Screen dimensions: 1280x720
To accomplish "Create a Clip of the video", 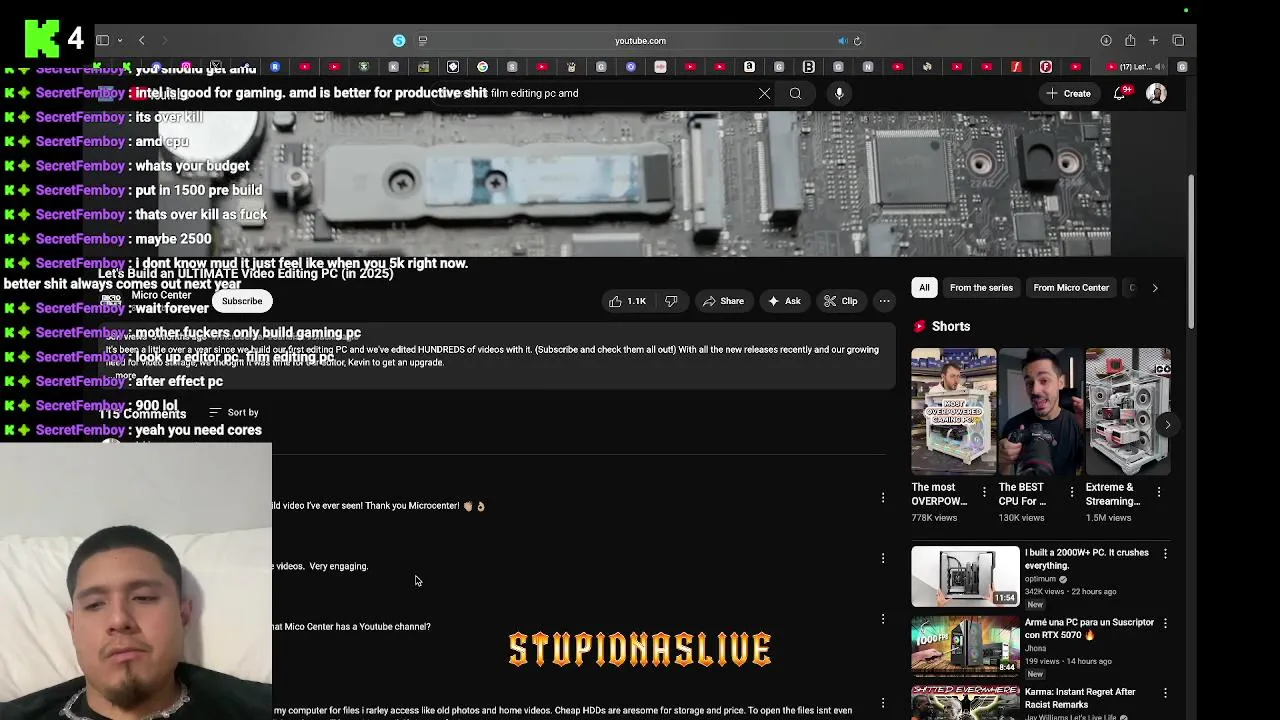I will (x=840, y=301).
